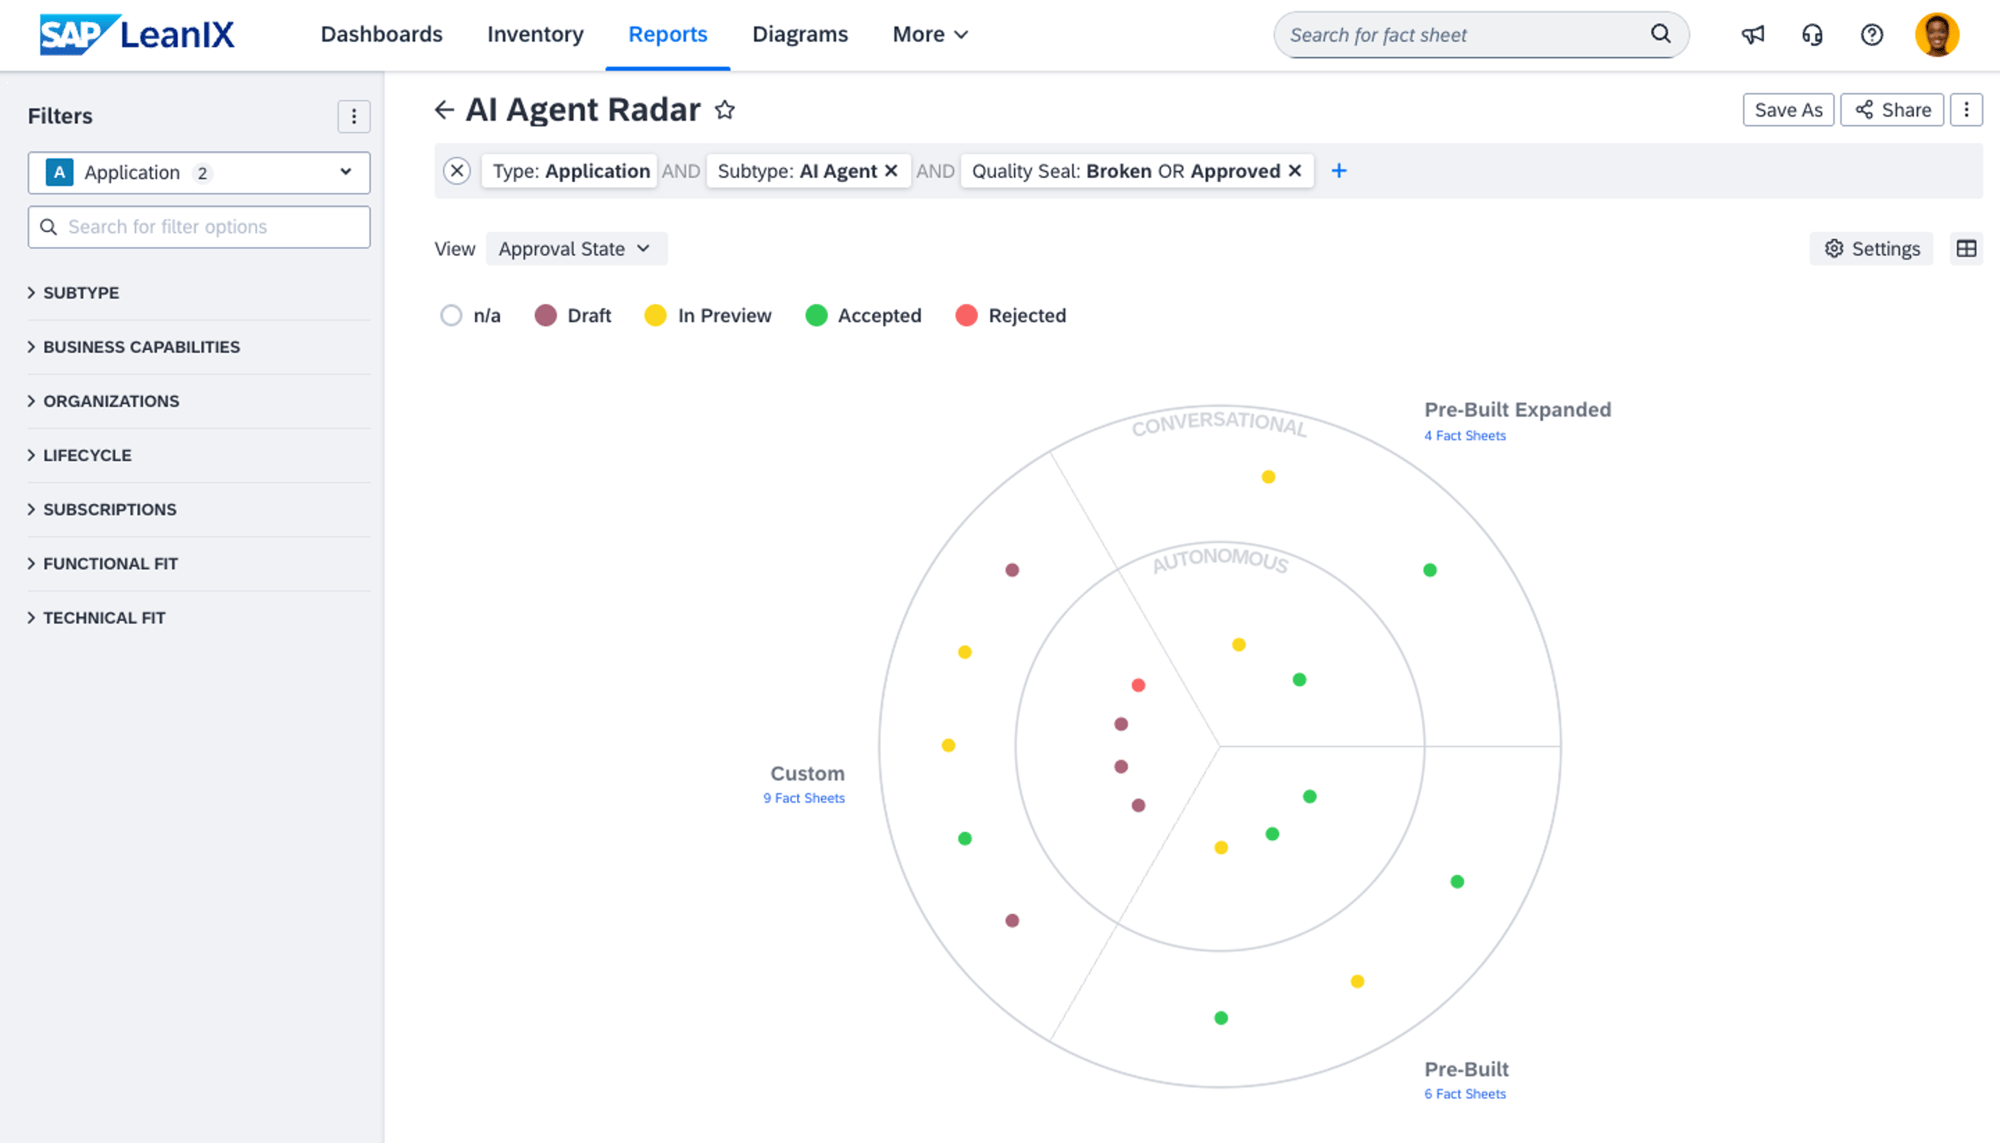The image size is (2000, 1143).
Task: Click the user avatar in the top bar
Action: pos(1937,34)
